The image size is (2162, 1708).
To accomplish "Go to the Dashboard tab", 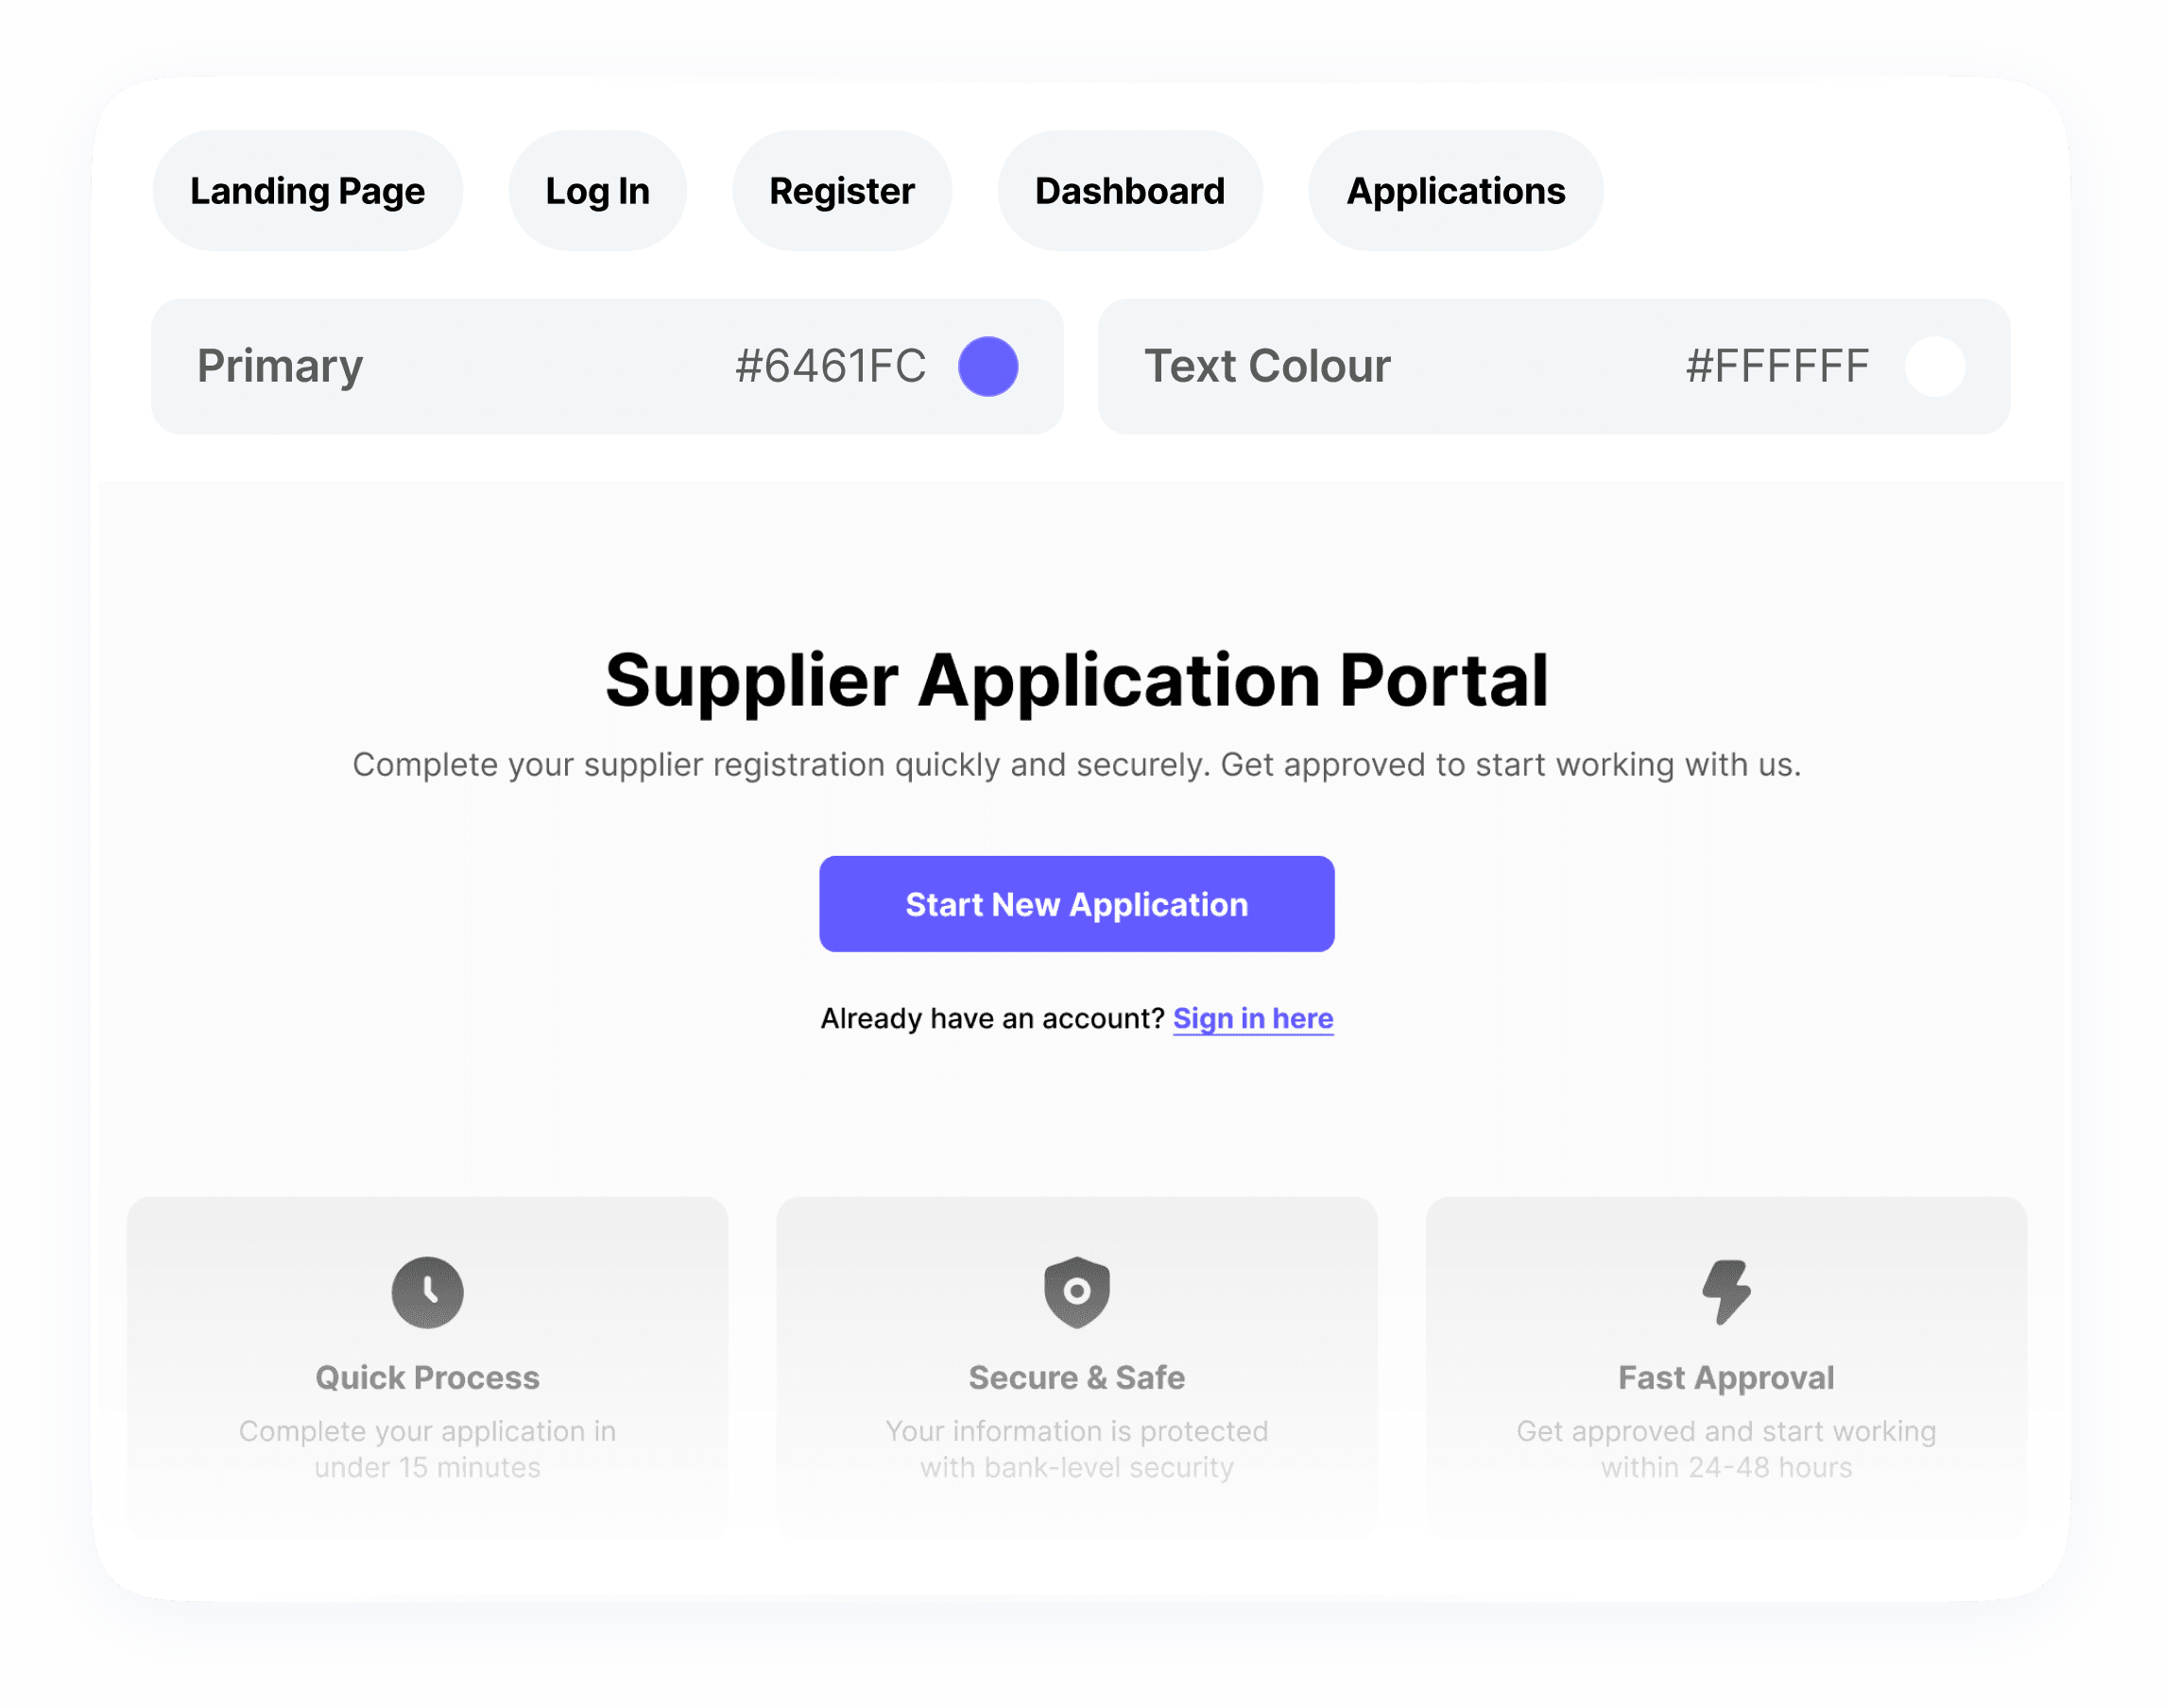I will coord(1129,191).
